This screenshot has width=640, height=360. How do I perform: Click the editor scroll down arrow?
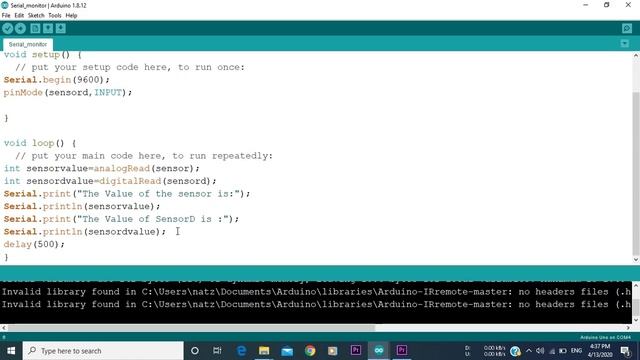(636, 260)
